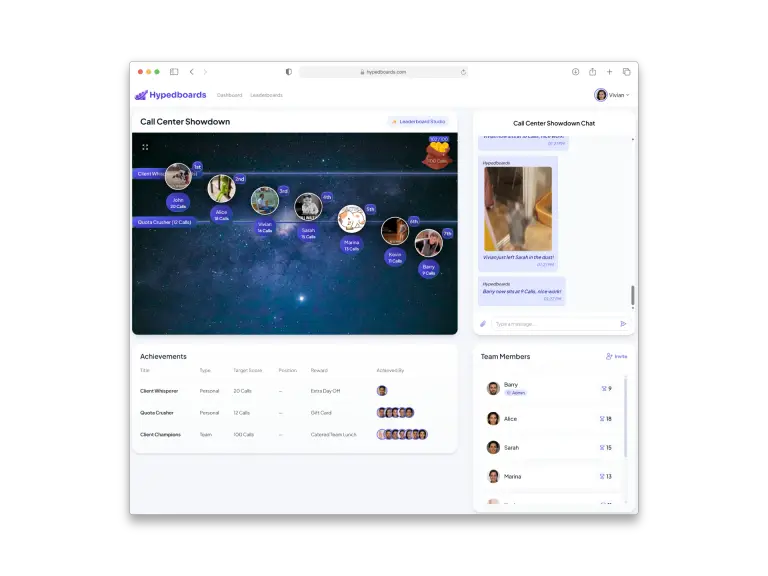This screenshot has width=768, height=576.
Task: Open a new tab with the plus icon
Action: pyautogui.click(x=609, y=72)
